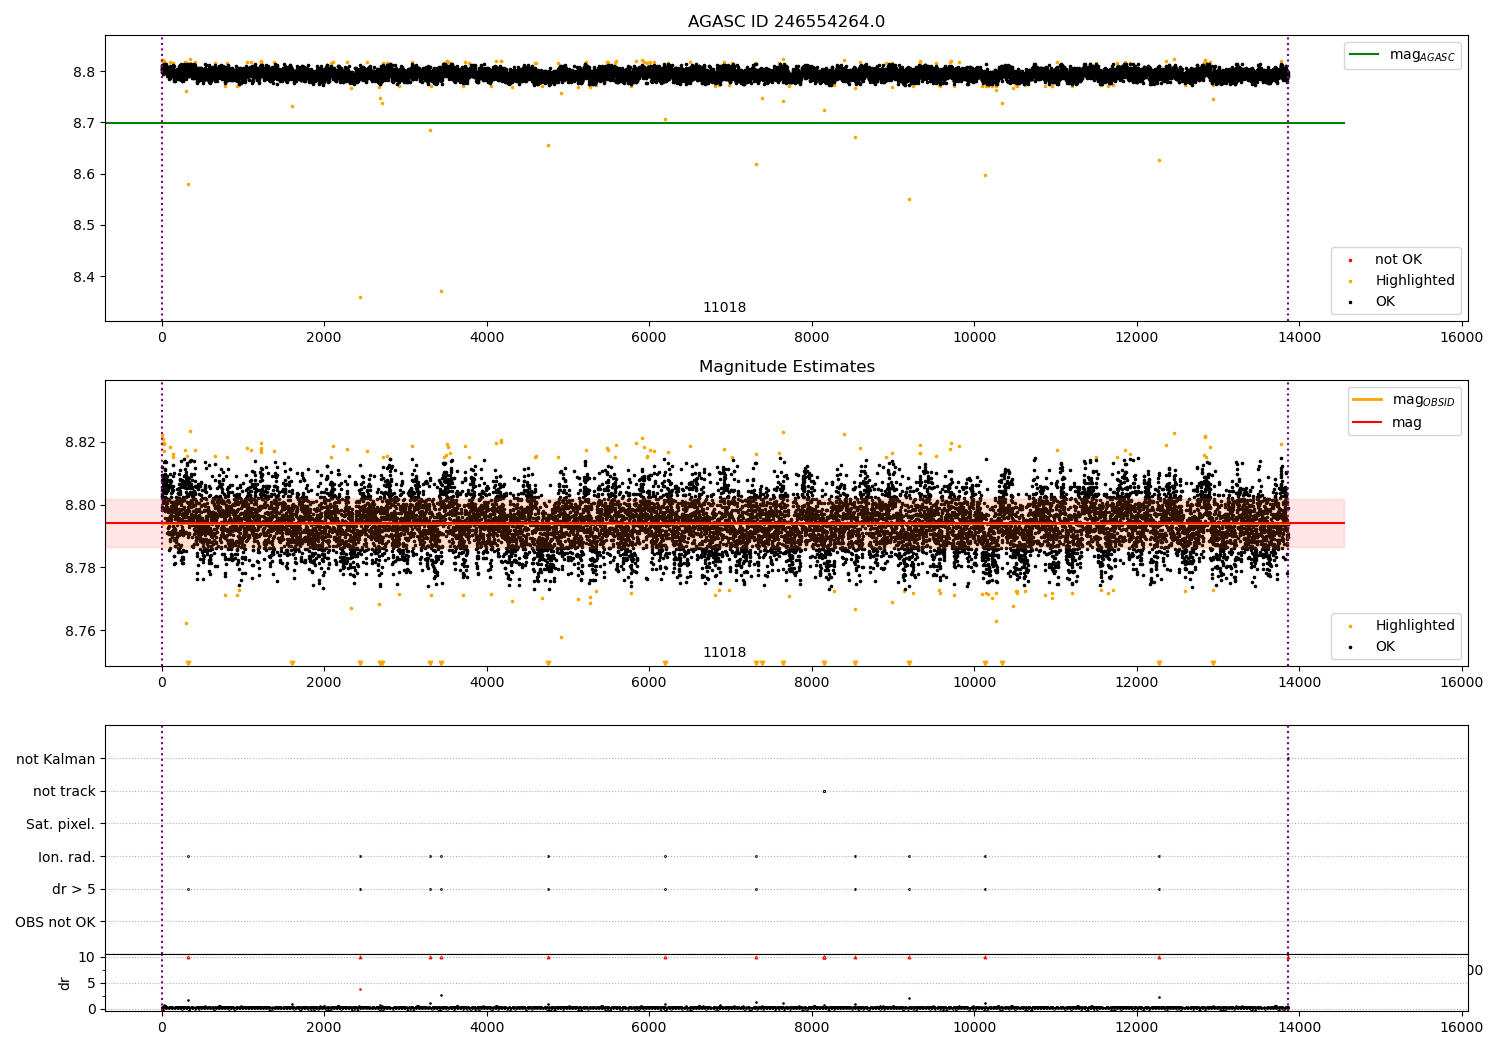Click the 8.7 y-tick label on top plot
The image size is (1500, 1050).
(82, 124)
